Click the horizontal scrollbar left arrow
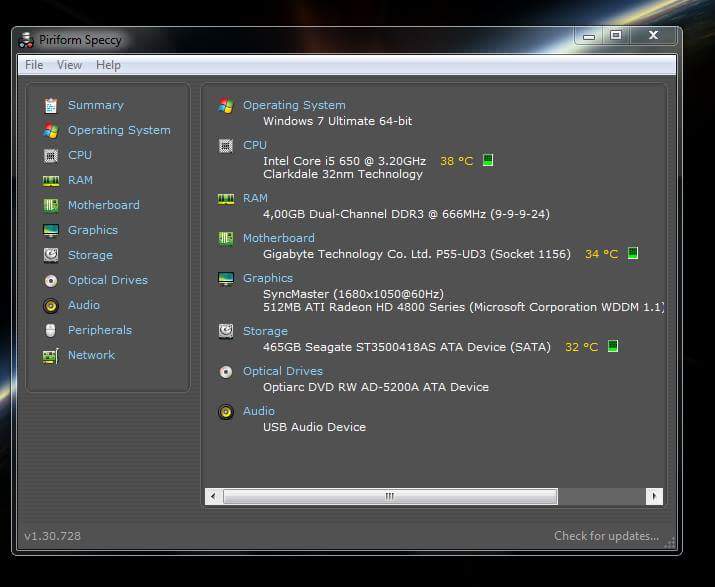 point(213,496)
